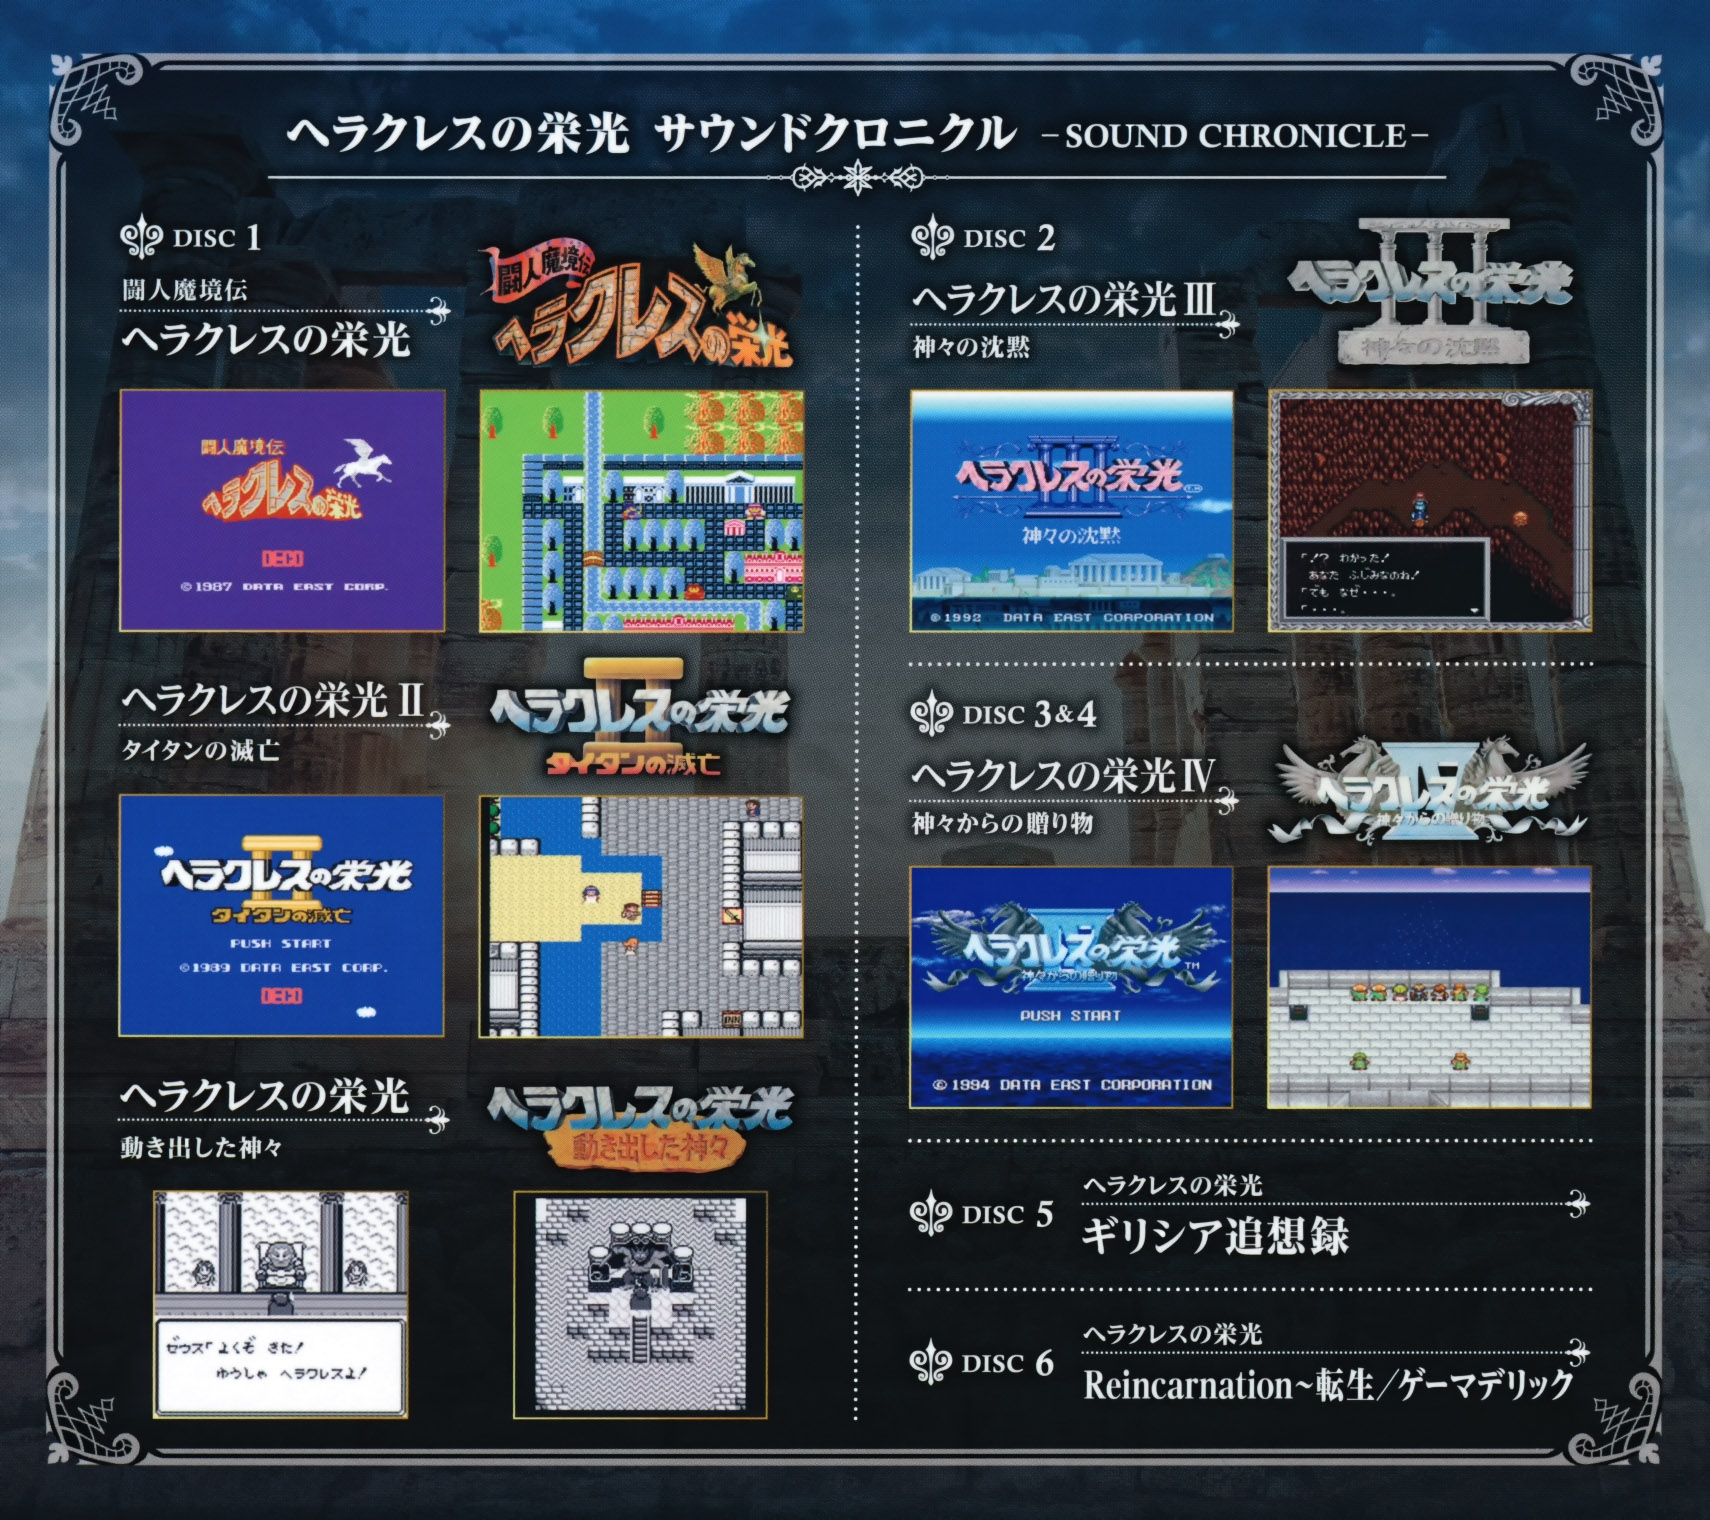Click the Disc 6 fleur-de-lis icon
The image size is (1710, 1520).
click(929, 1364)
